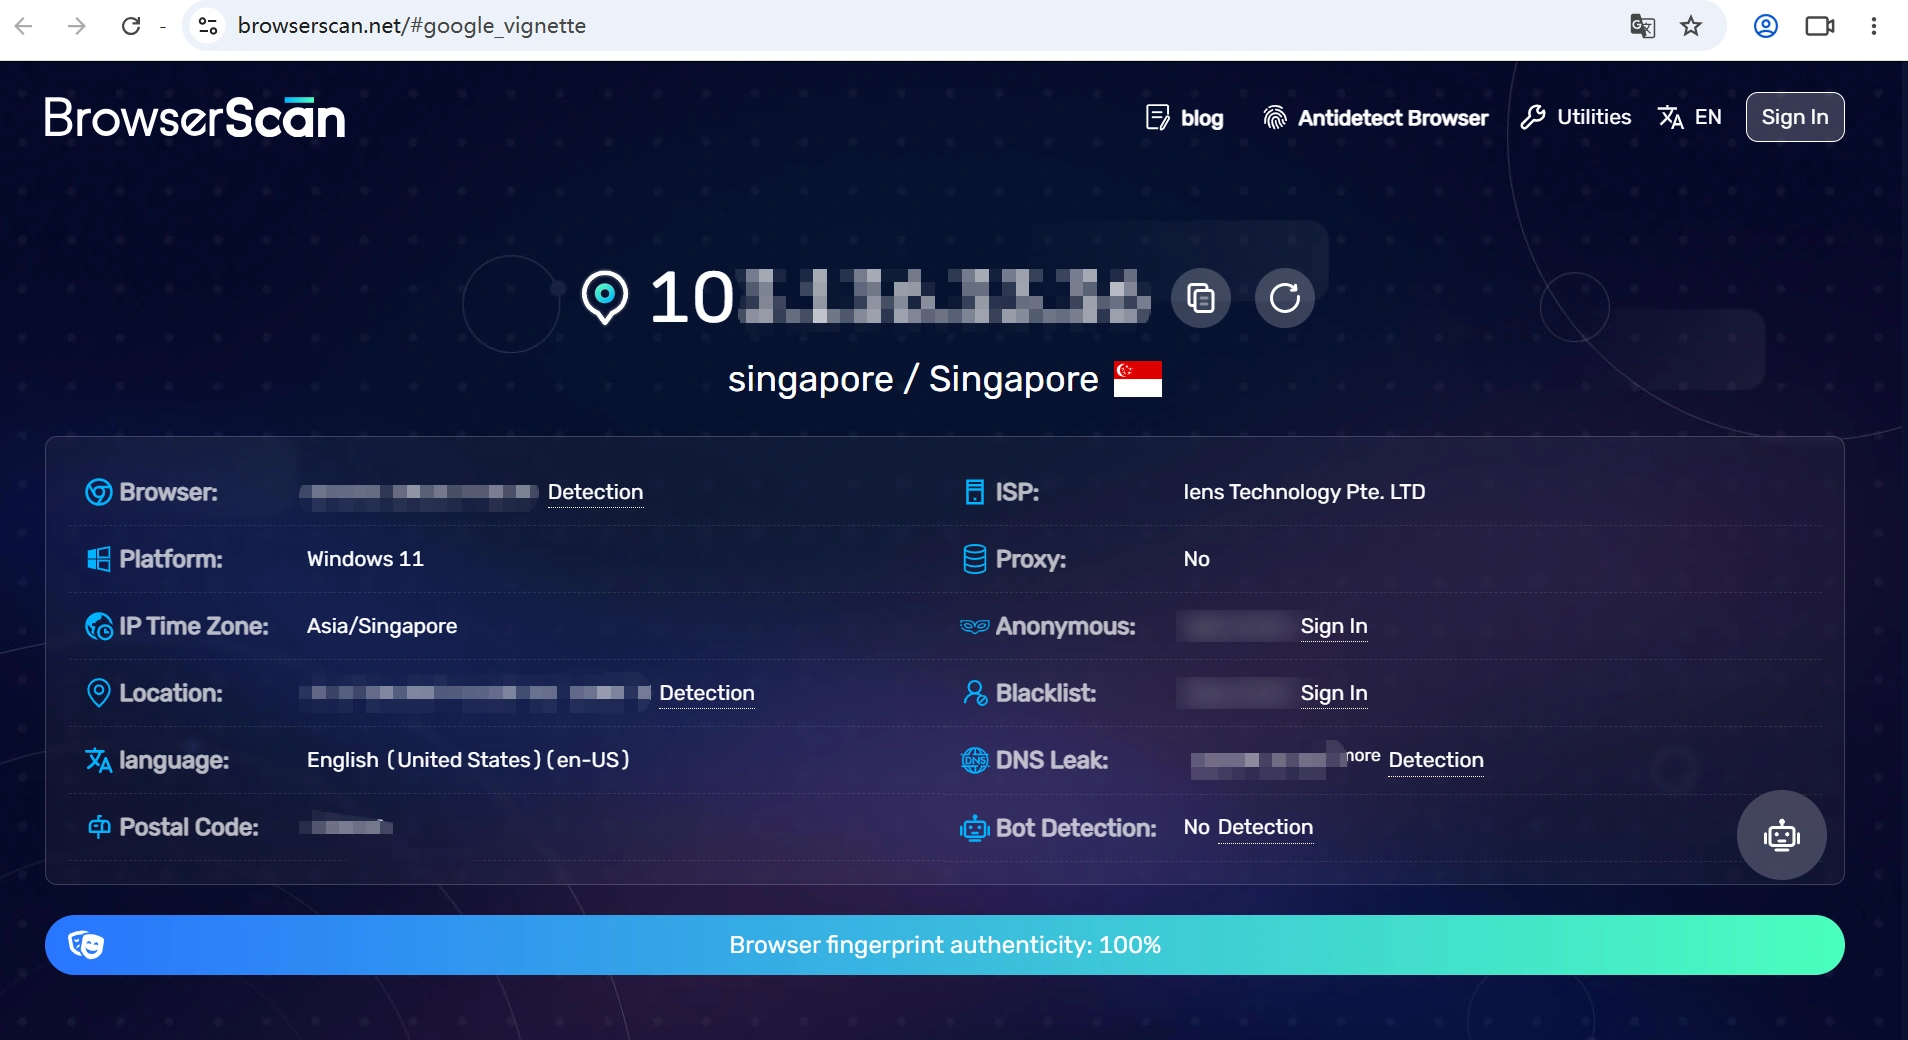Open Detection link in Location row
Viewport: 1908px width, 1040px height.
click(707, 693)
